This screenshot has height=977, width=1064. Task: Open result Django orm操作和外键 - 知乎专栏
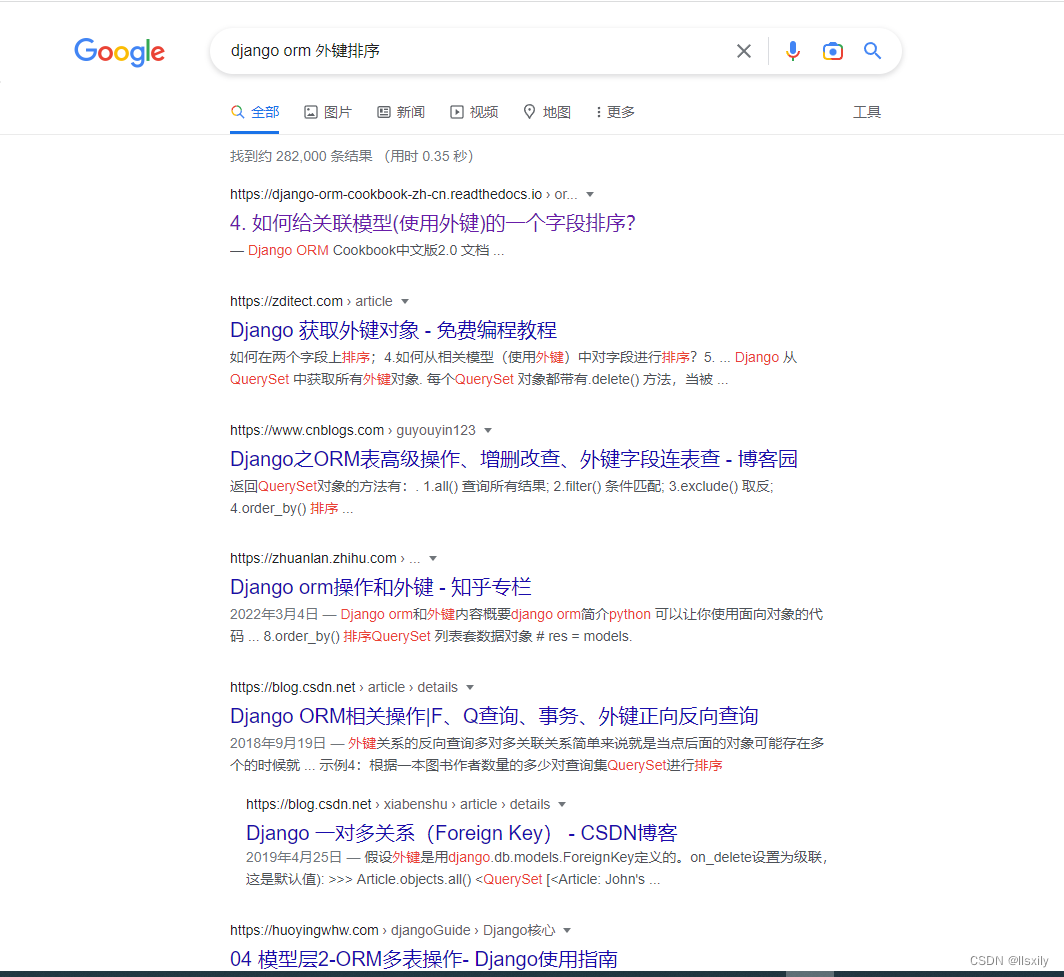click(x=381, y=587)
